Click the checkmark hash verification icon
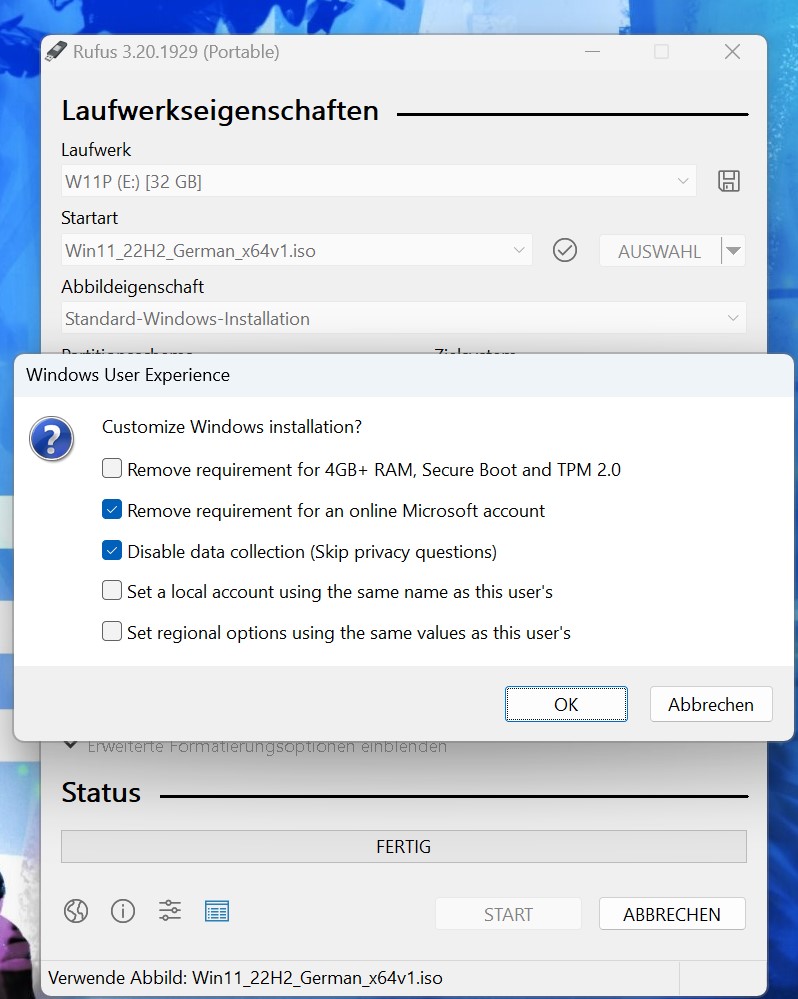This screenshot has width=798, height=999. click(564, 250)
